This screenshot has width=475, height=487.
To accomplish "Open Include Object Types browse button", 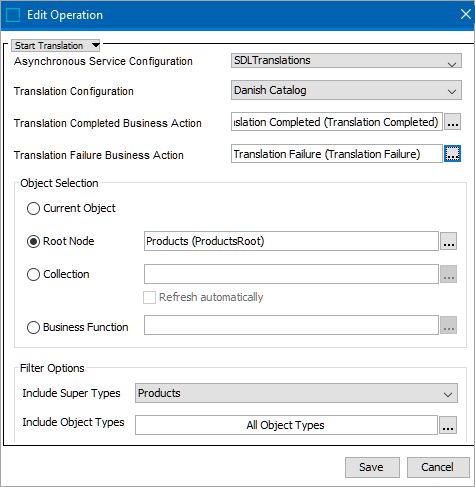I will pyautogui.click(x=448, y=425).
